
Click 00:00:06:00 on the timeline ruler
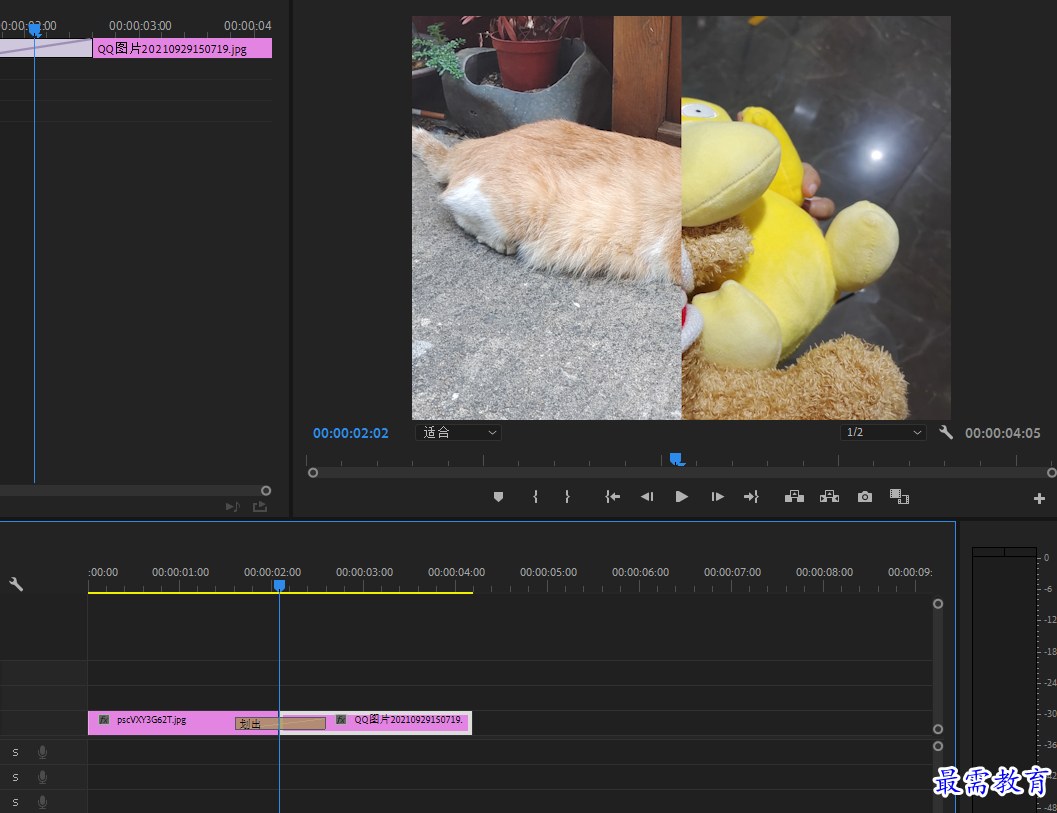640,572
